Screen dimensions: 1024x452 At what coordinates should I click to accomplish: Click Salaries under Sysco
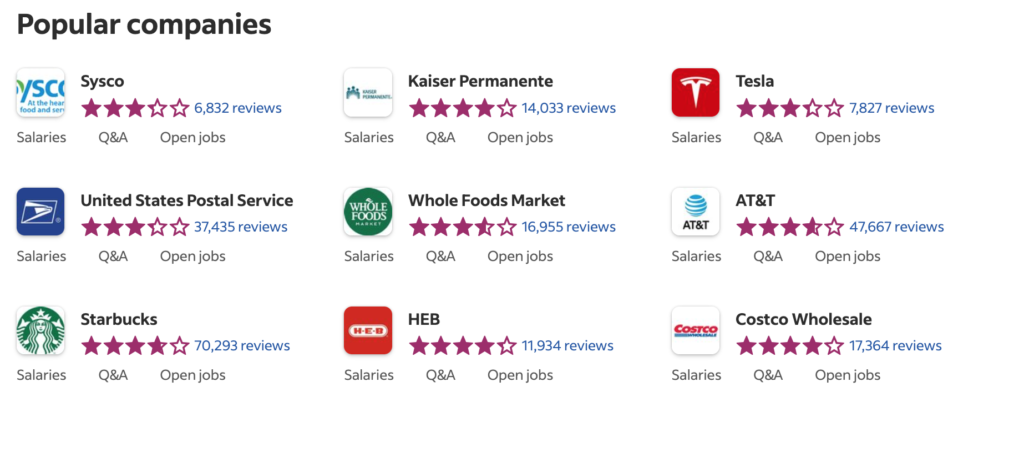pyautogui.click(x=41, y=137)
